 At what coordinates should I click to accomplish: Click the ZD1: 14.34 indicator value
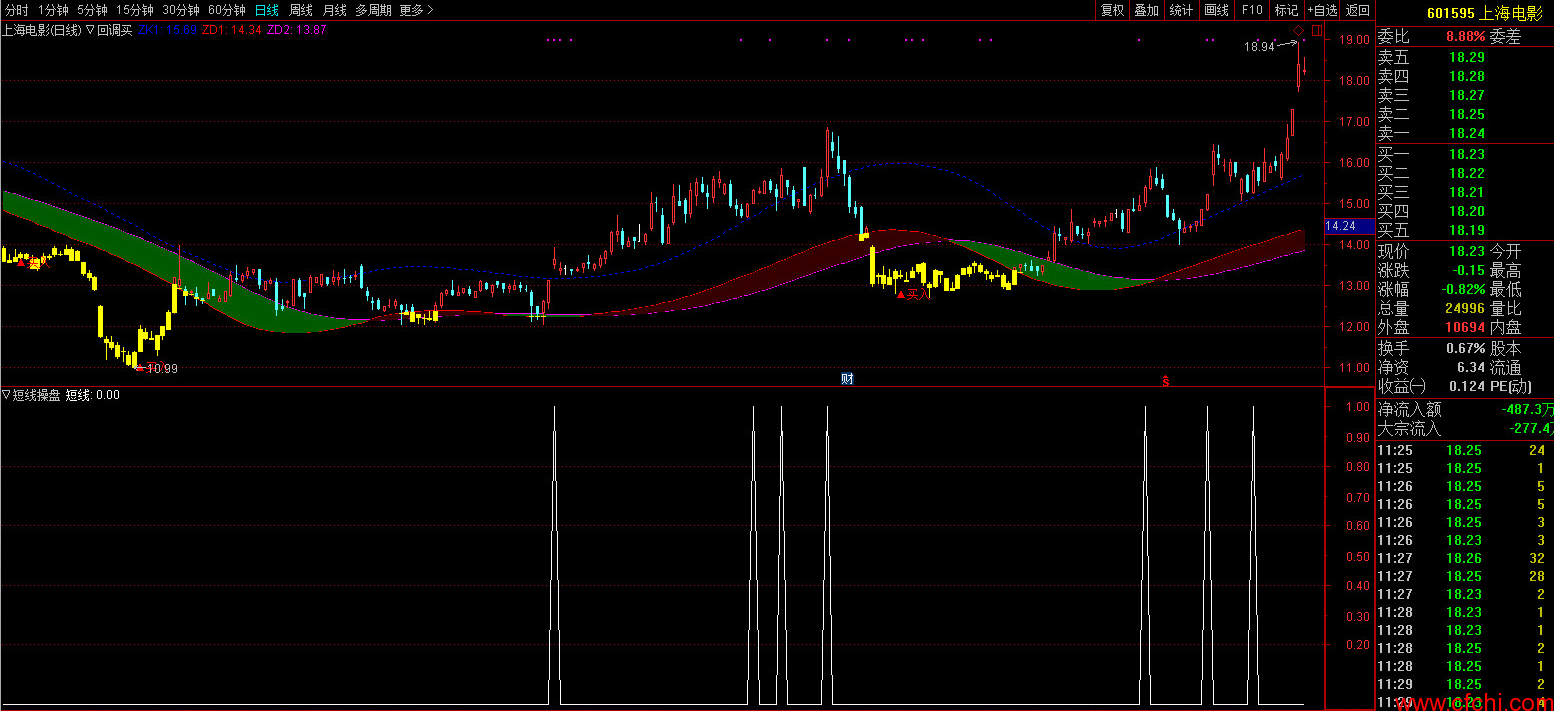click(x=231, y=30)
